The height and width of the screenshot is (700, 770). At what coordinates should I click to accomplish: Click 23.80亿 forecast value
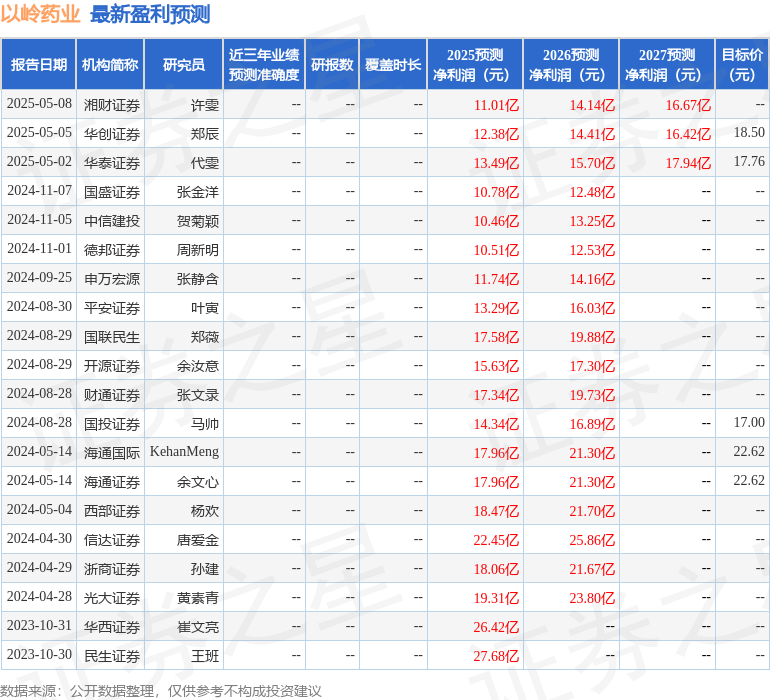tap(592, 597)
